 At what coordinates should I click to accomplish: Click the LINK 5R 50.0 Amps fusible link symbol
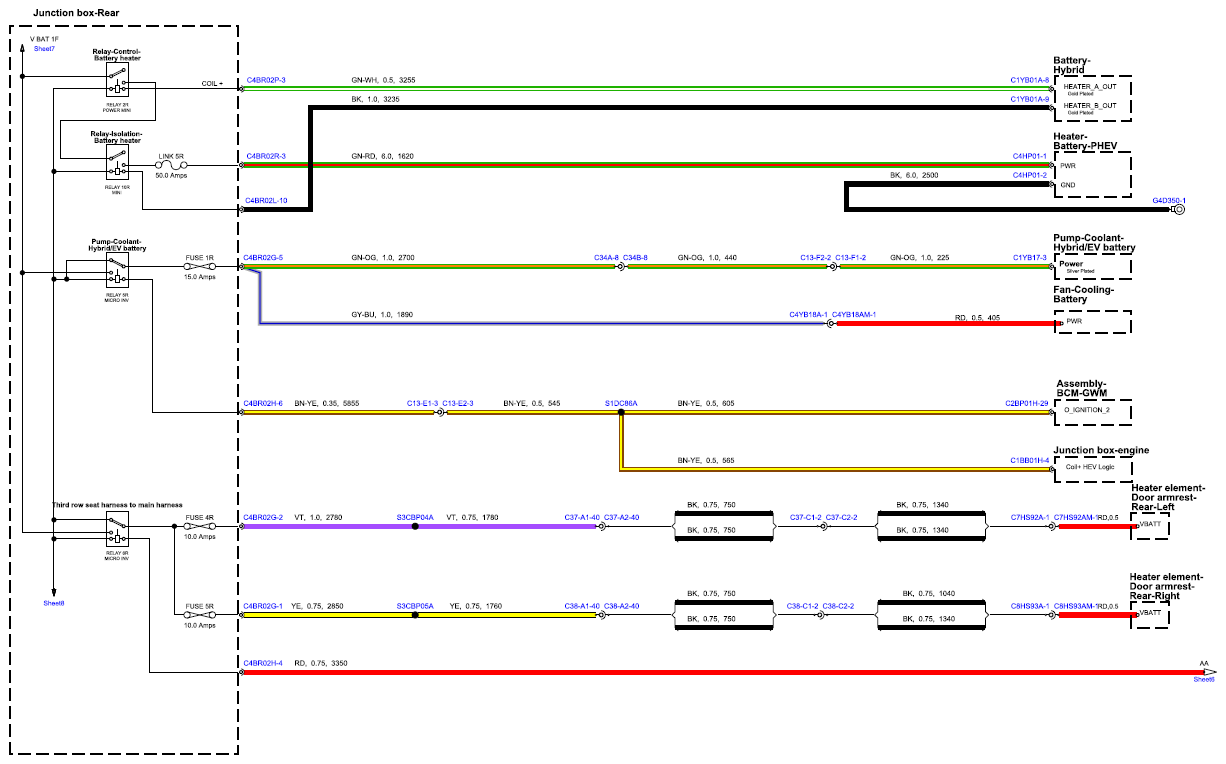pyautogui.click(x=172, y=165)
